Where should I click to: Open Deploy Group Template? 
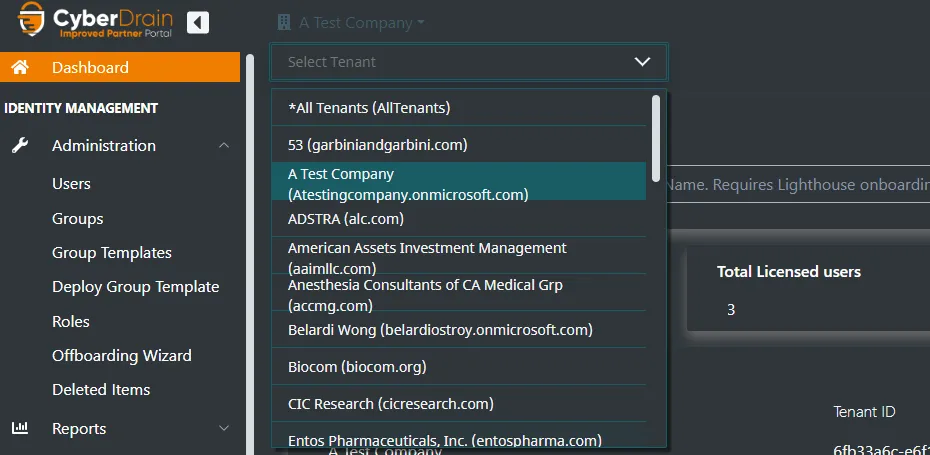coord(135,287)
